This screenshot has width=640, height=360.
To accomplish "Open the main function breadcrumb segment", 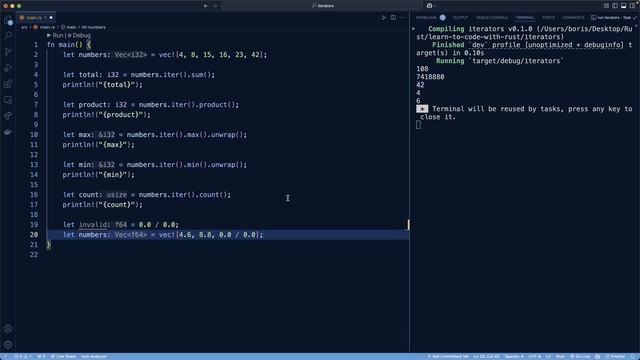I will coord(69,27).
